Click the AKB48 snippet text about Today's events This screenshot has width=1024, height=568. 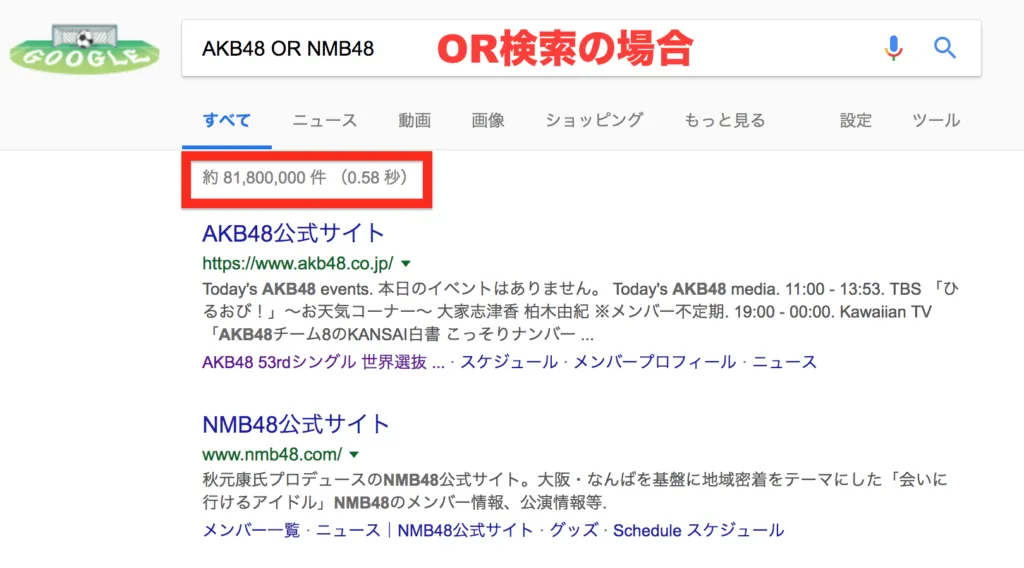pos(580,311)
